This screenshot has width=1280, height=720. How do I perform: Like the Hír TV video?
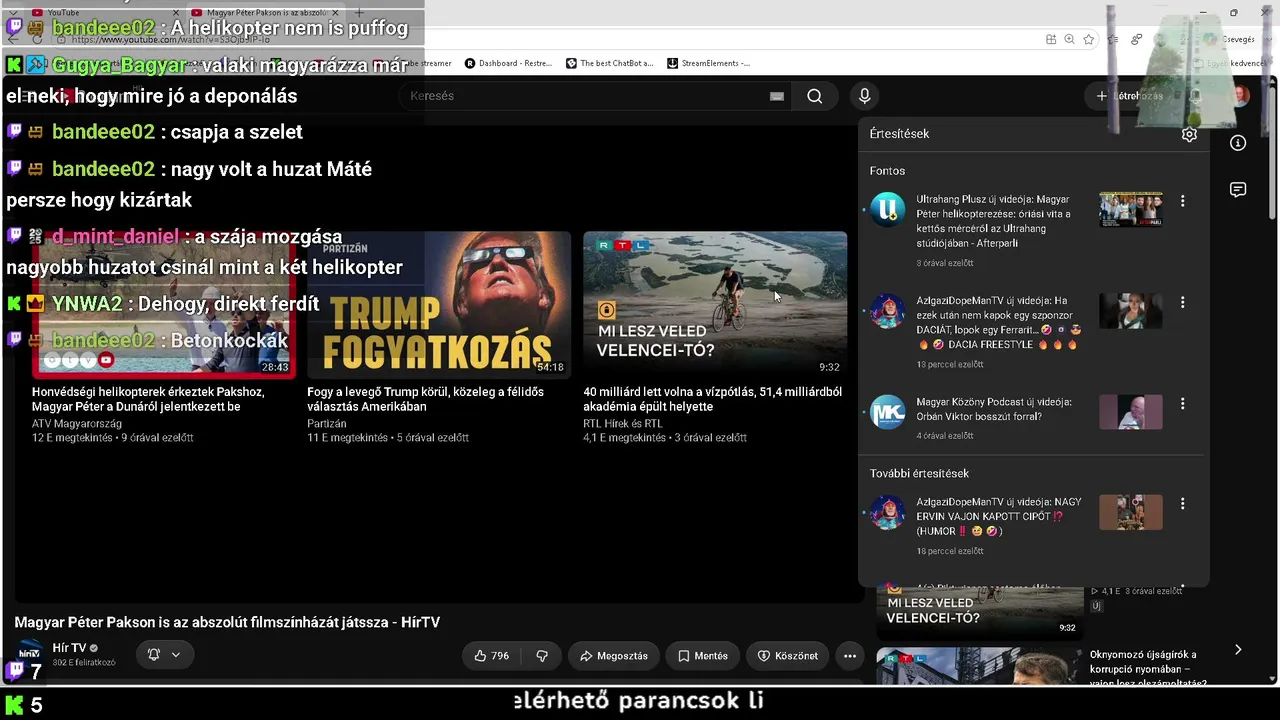pyautogui.click(x=492, y=656)
